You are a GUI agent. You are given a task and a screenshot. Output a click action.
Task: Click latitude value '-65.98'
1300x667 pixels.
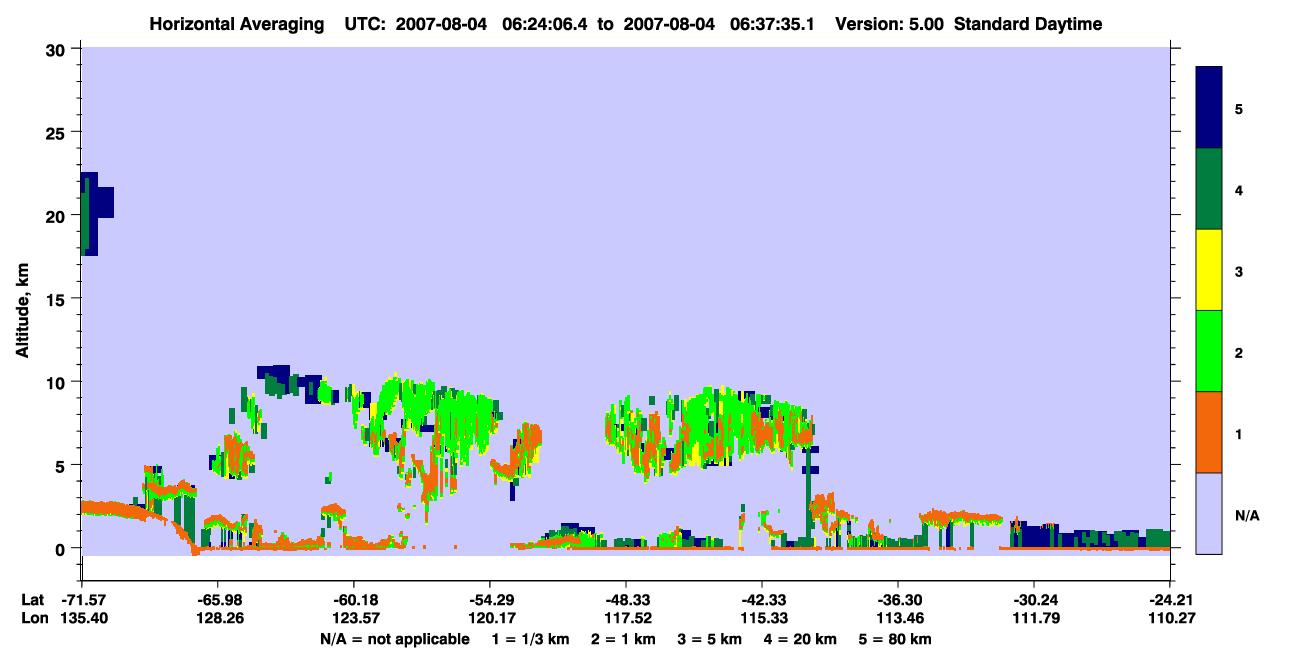click(217, 600)
